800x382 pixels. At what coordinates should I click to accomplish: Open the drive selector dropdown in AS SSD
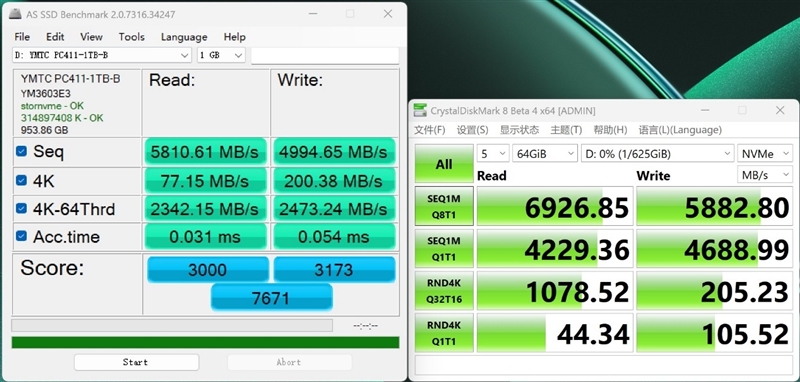coord(102,55)
